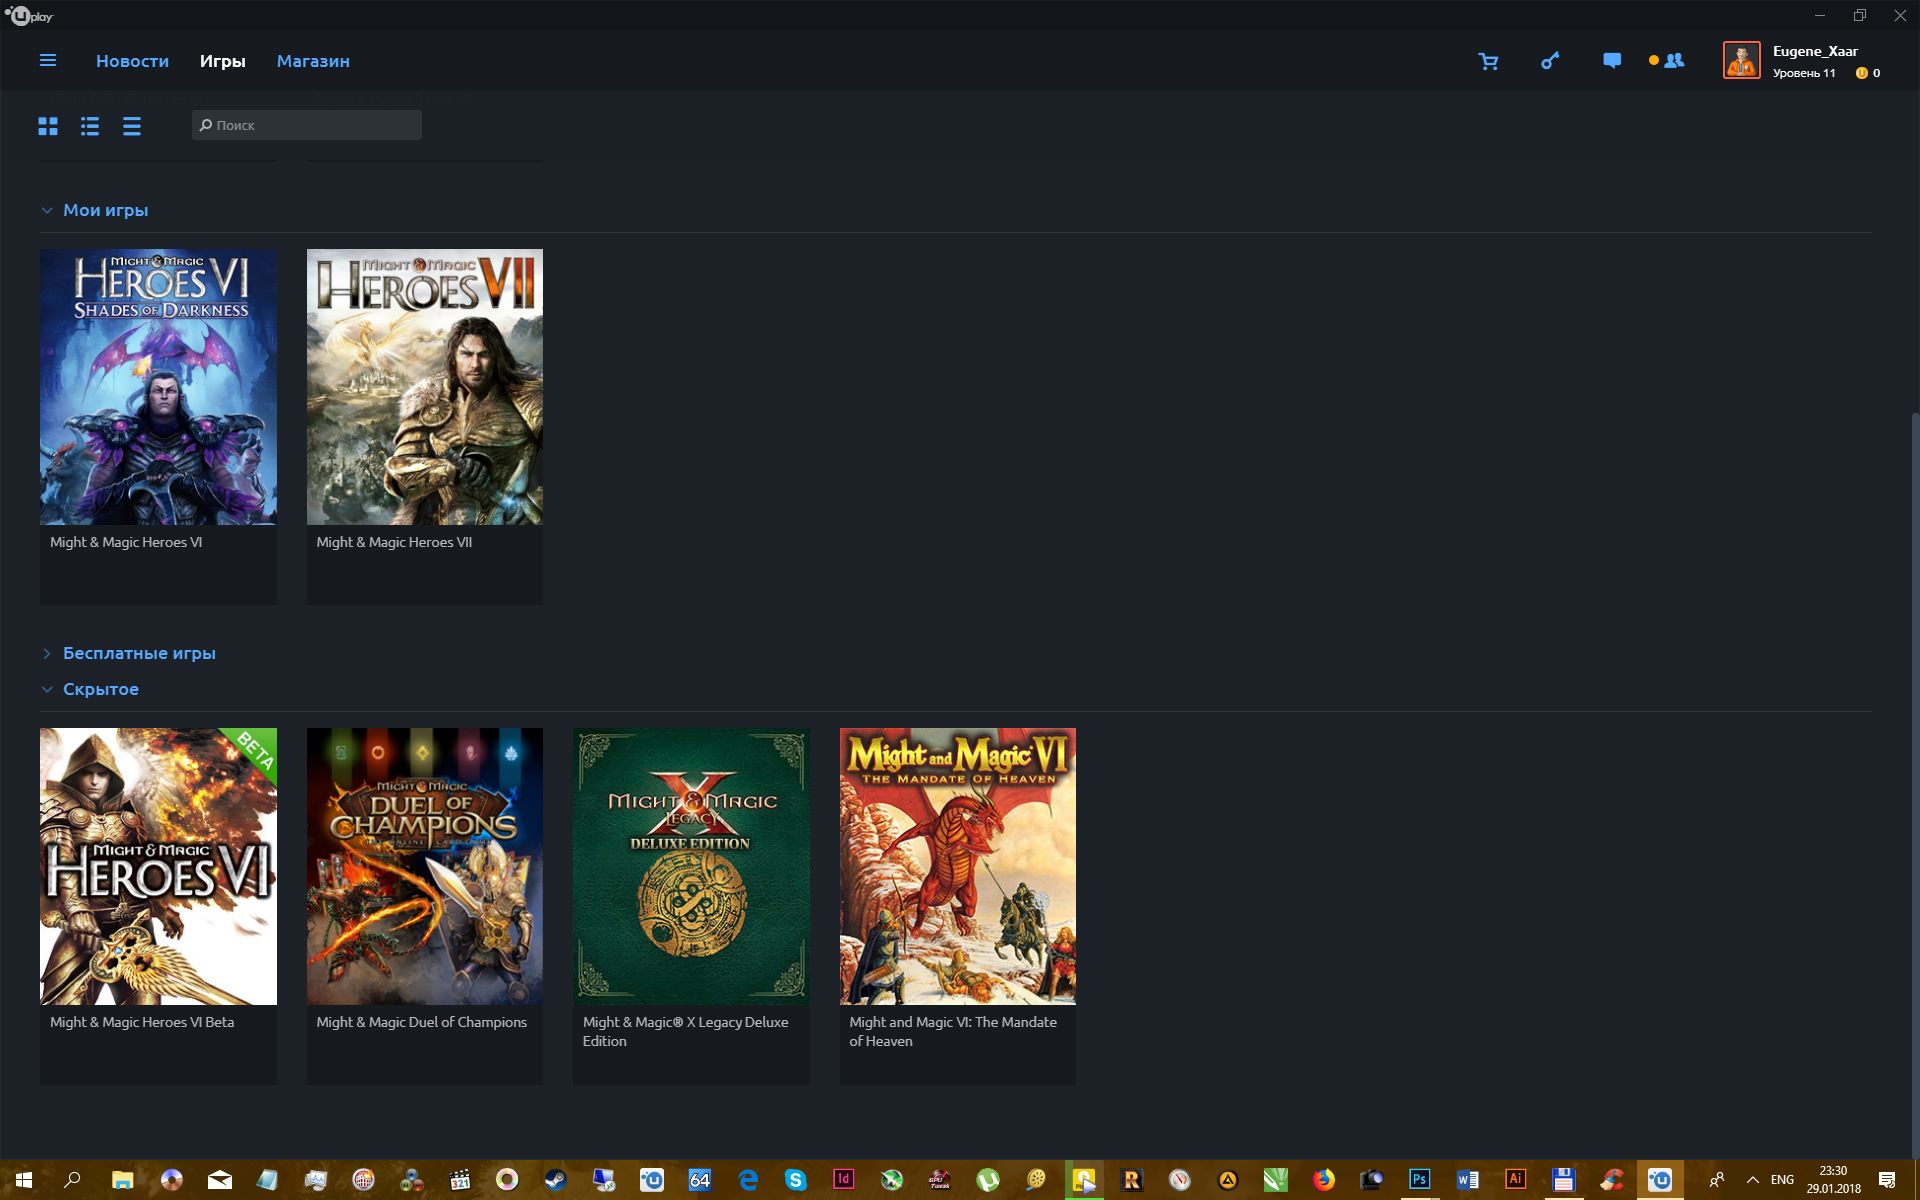Switch to the Новости tab
The image size is (1920, 1200).
tap(132, 61)
